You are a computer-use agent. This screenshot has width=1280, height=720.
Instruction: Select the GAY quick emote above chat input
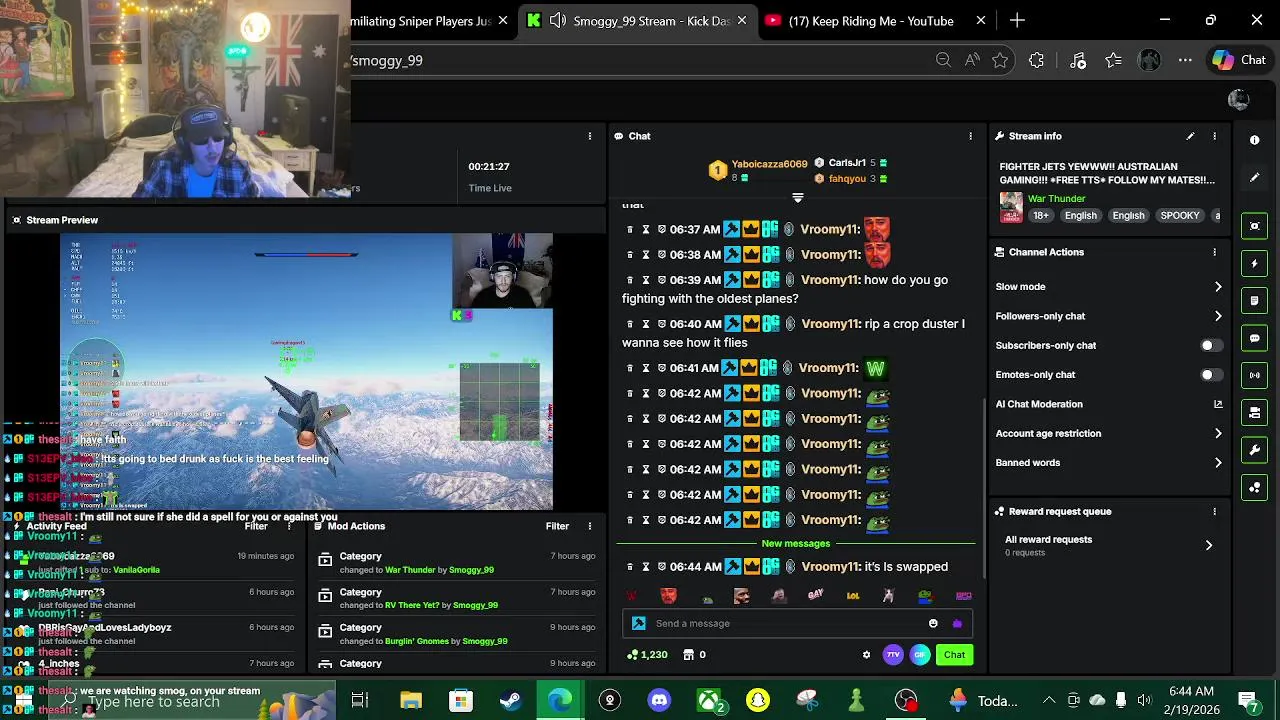tap(815, 596)
